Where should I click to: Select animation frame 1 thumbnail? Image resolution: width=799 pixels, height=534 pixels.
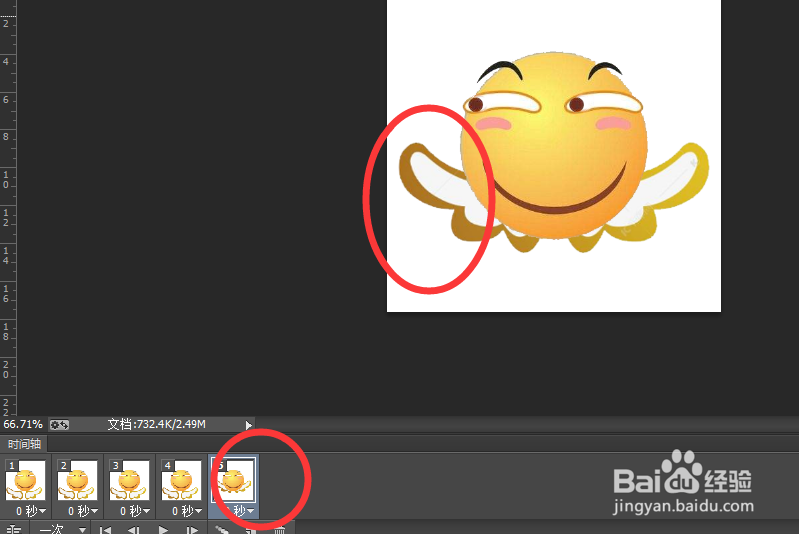(x=25, y=480)
